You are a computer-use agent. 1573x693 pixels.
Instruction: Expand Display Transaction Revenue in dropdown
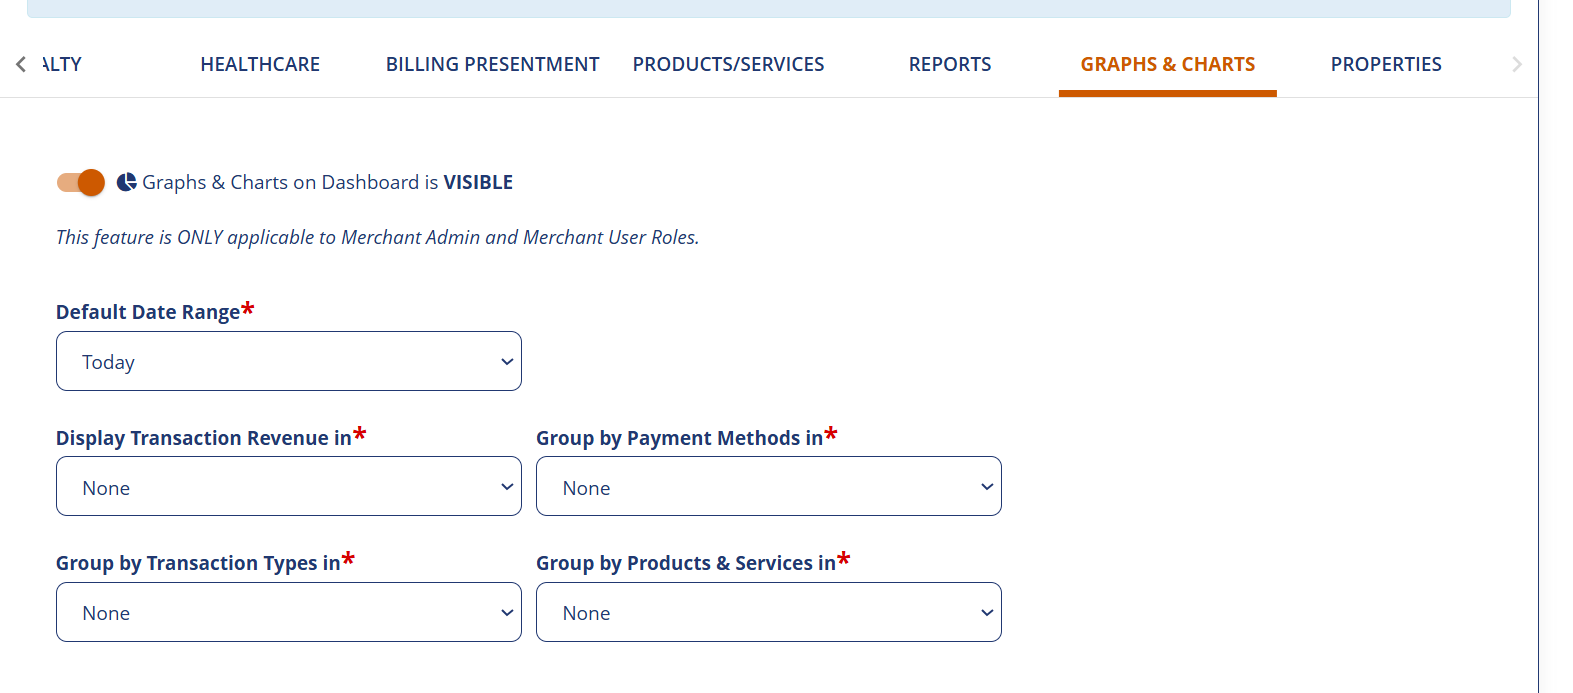pyautogui.click(x=288, y=487)
